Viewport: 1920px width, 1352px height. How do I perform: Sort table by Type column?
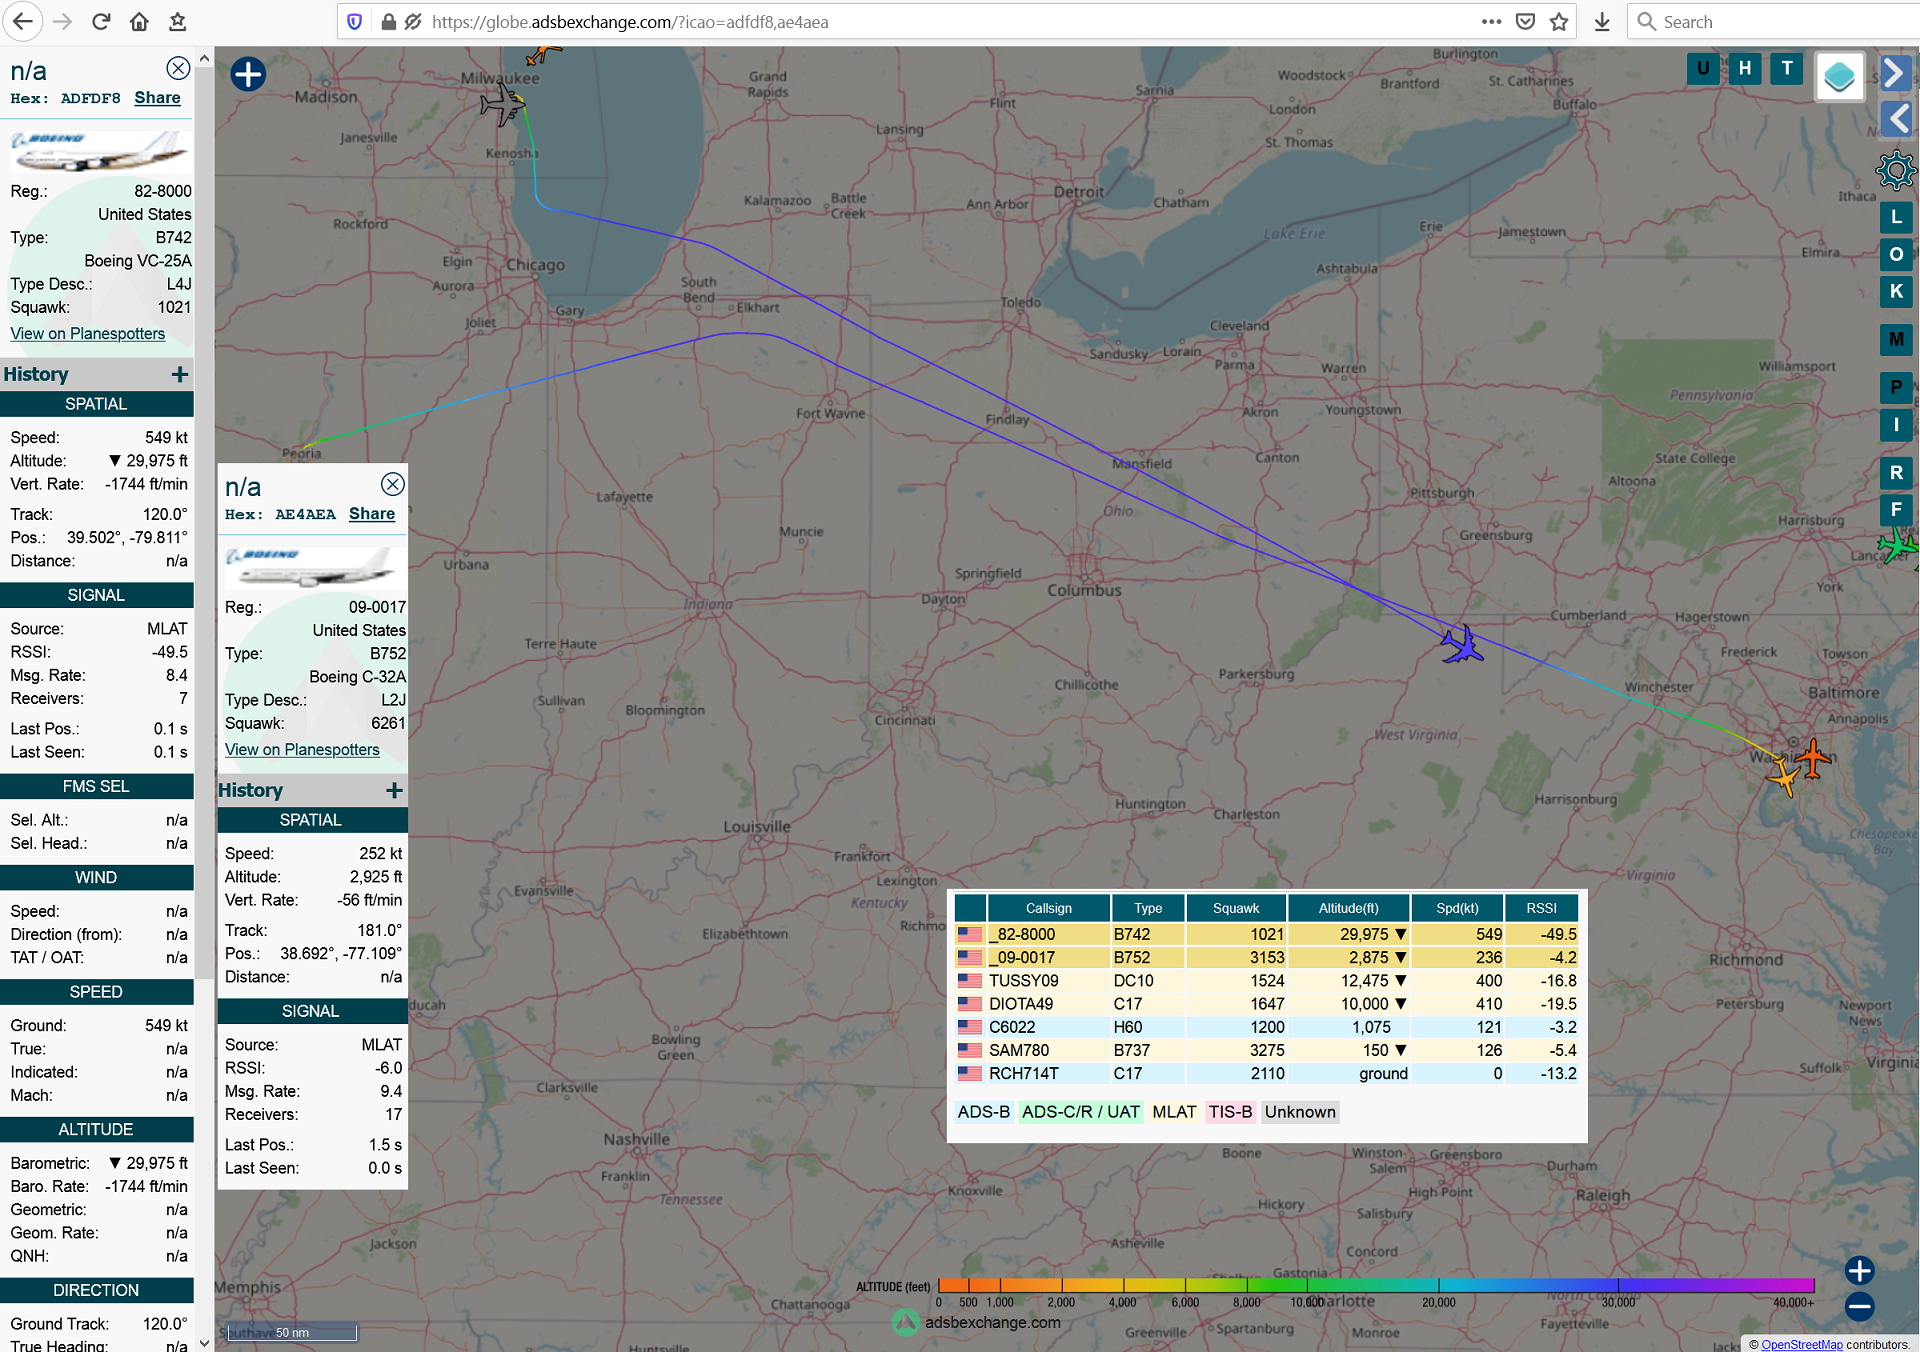(x=1148, y=908)
